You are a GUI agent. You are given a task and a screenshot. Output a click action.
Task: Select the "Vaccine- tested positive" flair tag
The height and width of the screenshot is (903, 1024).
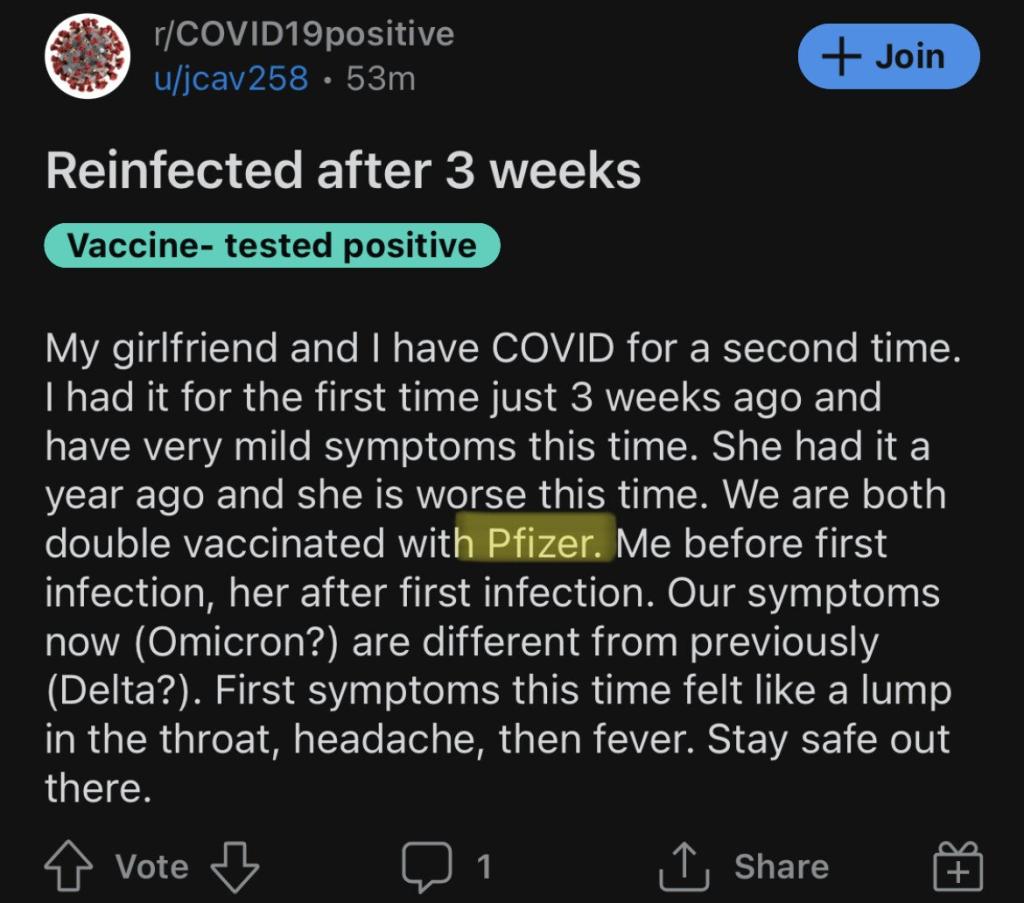point(271,245)
